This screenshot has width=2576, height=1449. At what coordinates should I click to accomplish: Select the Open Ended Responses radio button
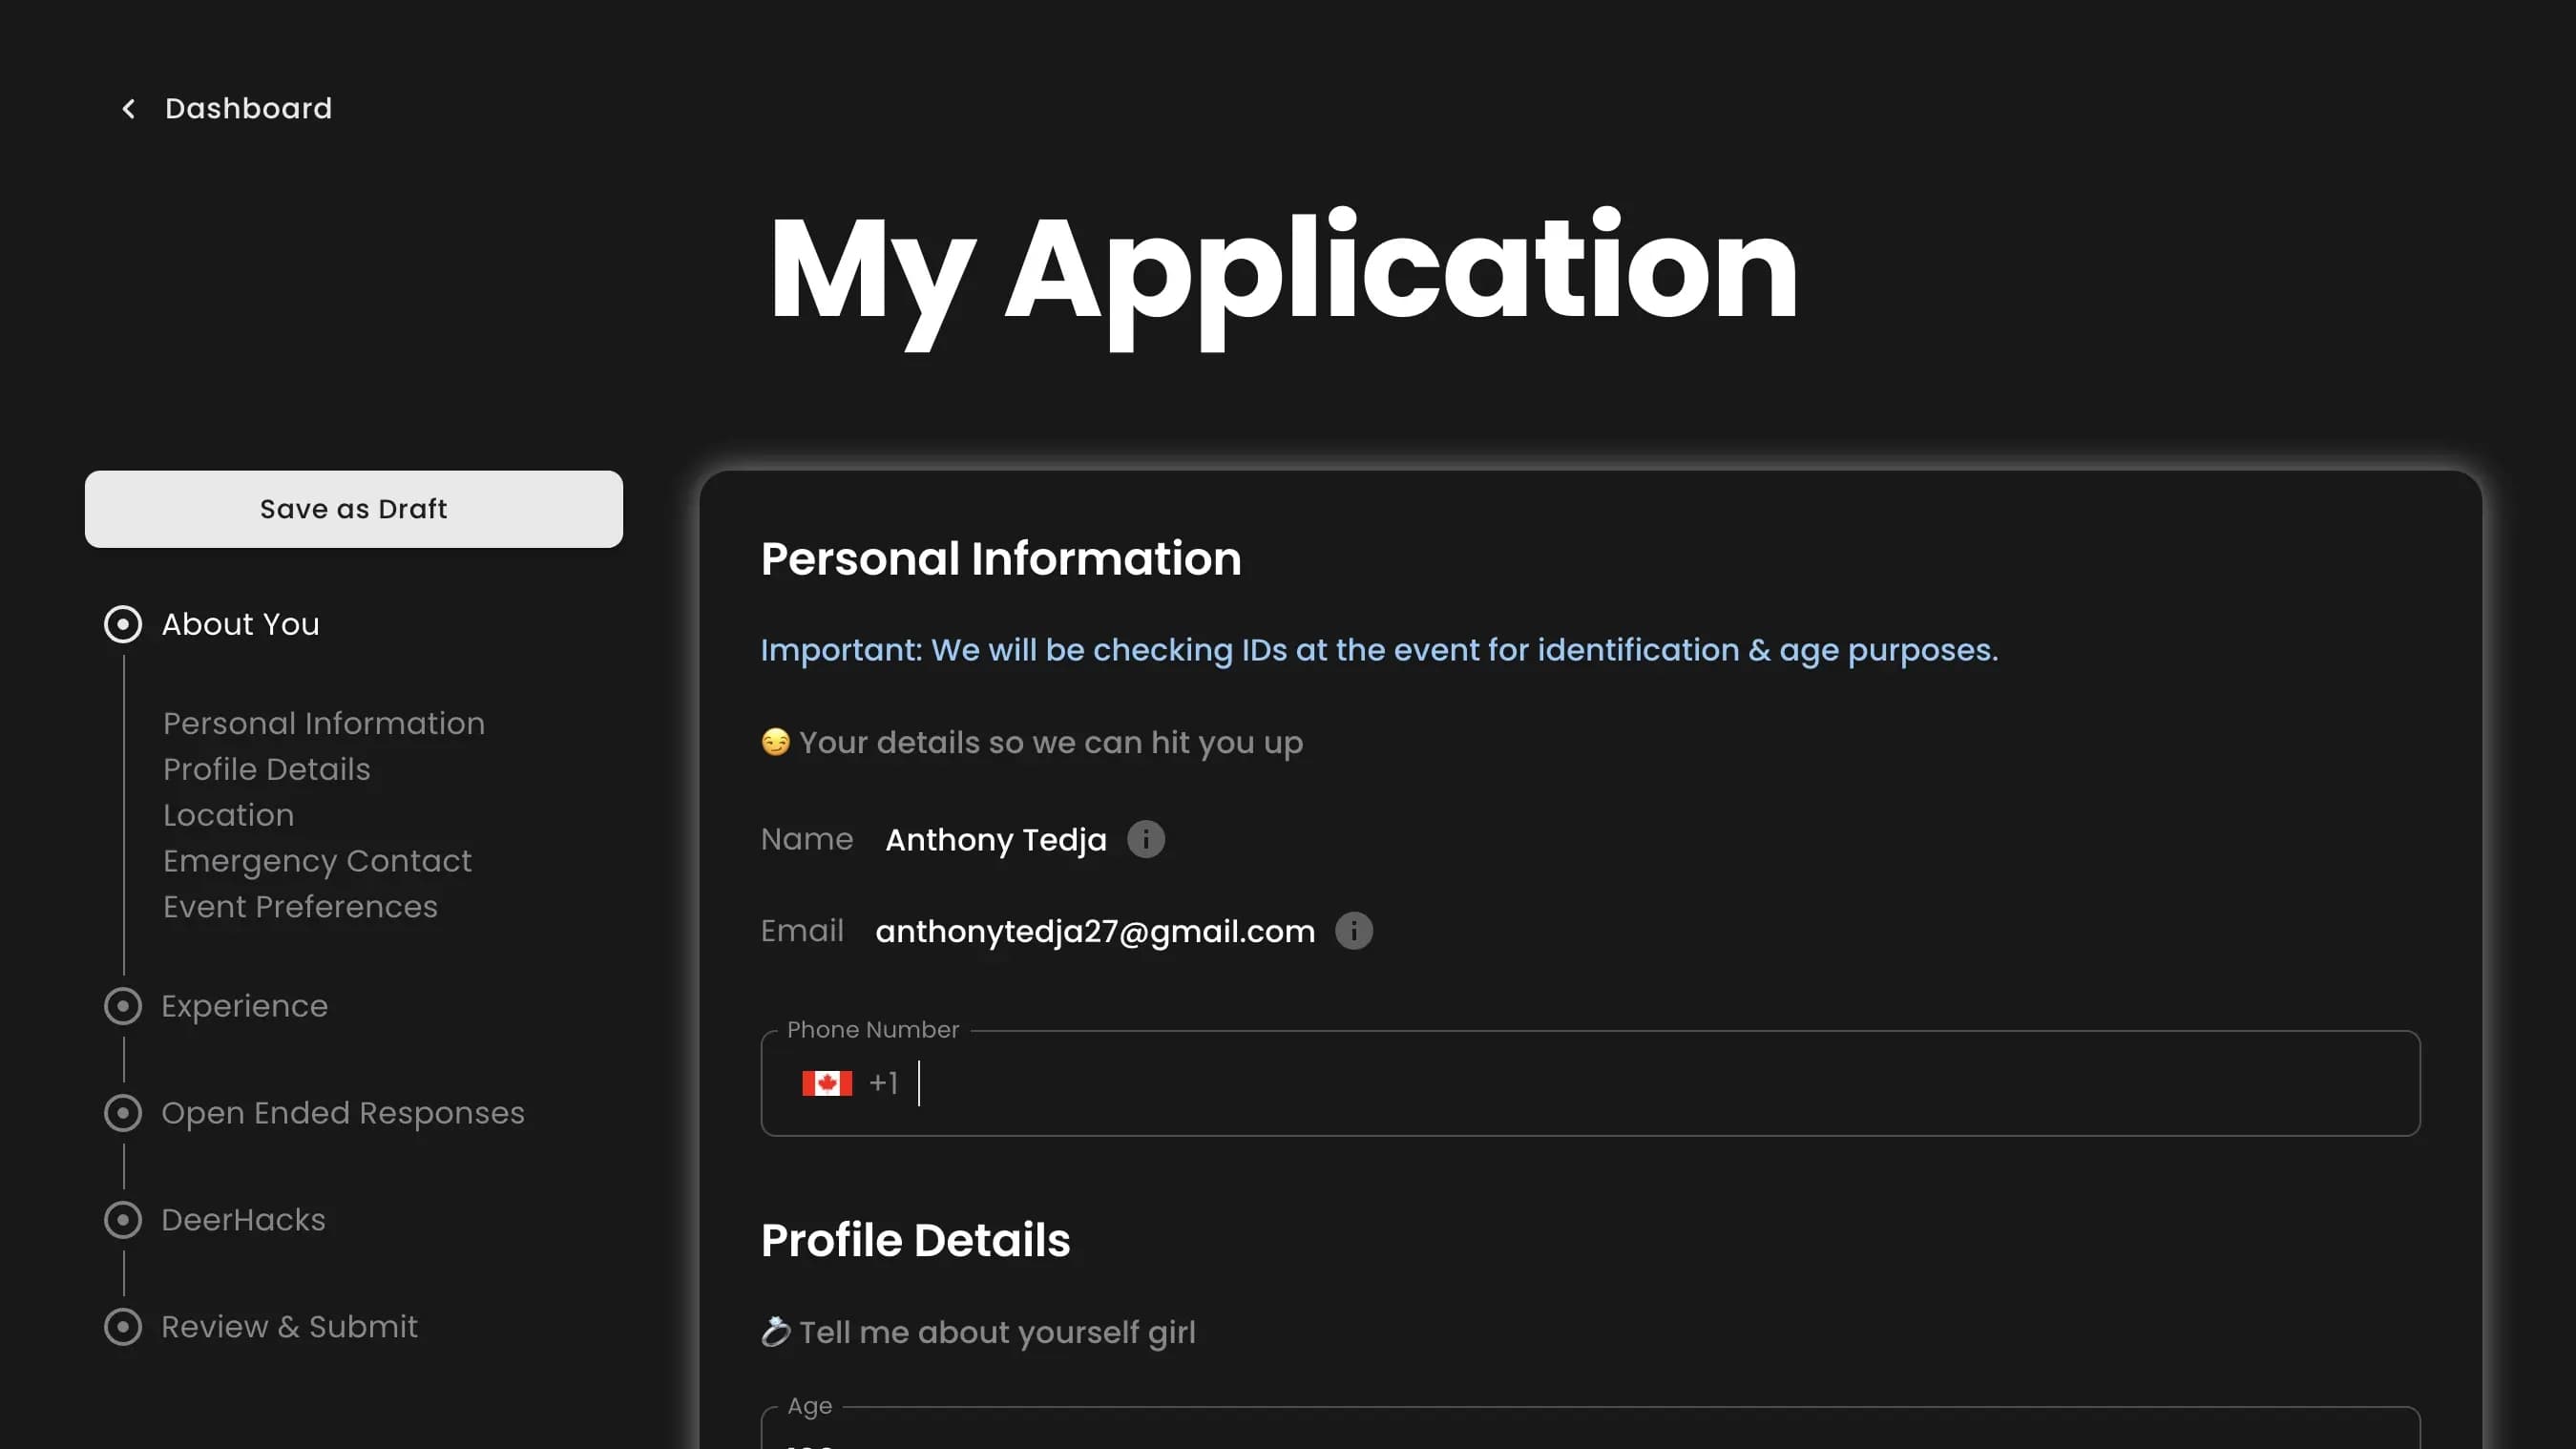[x=122, y=1113]
